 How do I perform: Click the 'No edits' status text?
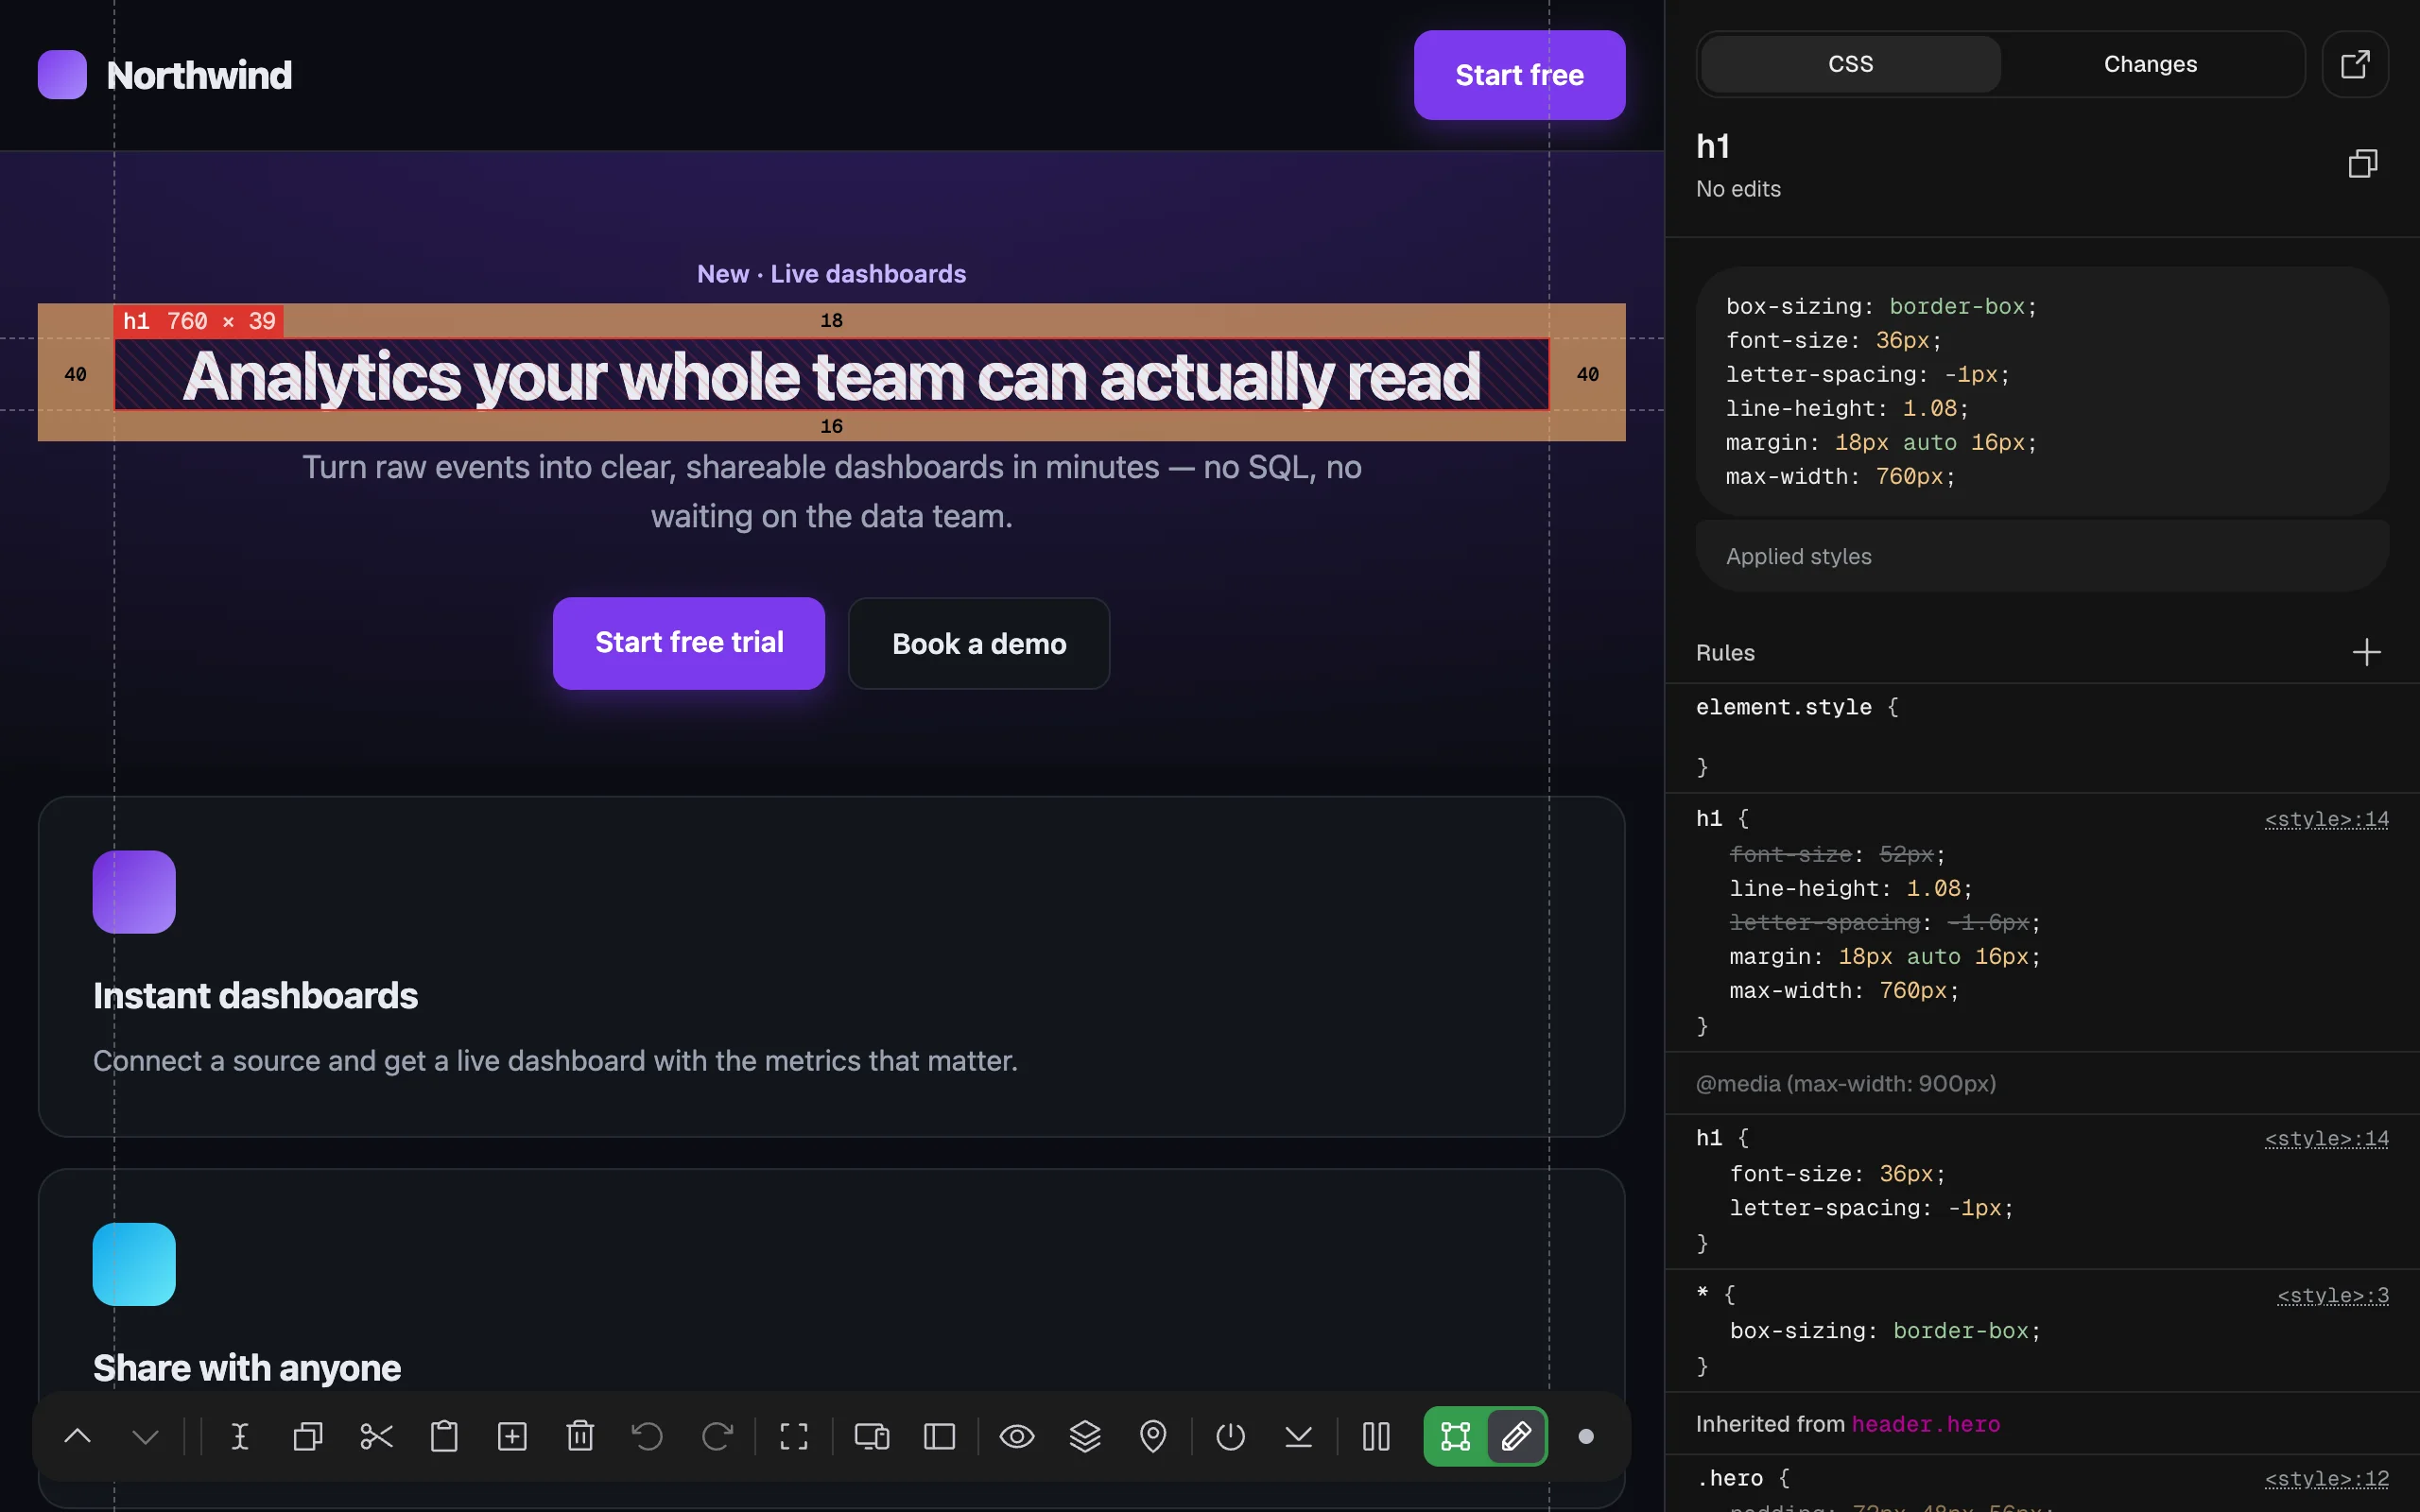pyautogui.click(x=1738, y=189)
